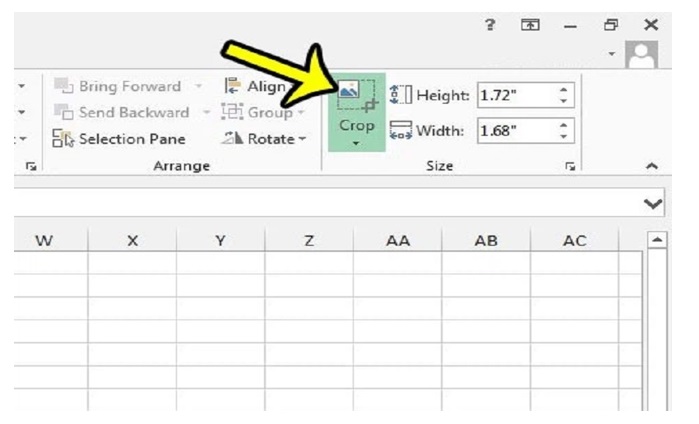Click the Help question mark icon
The width and height of the screenshot is (699, 424).
pos(490,25)
